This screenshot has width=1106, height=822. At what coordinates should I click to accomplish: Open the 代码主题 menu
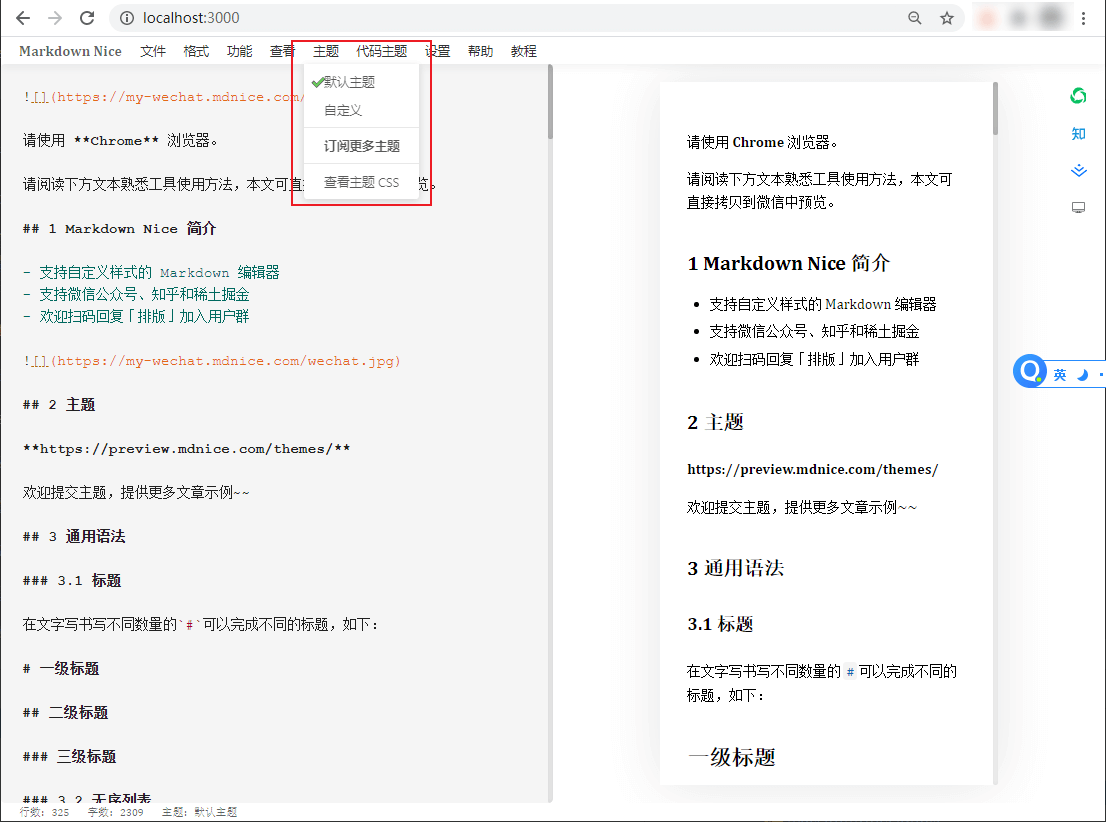(382, 51)
